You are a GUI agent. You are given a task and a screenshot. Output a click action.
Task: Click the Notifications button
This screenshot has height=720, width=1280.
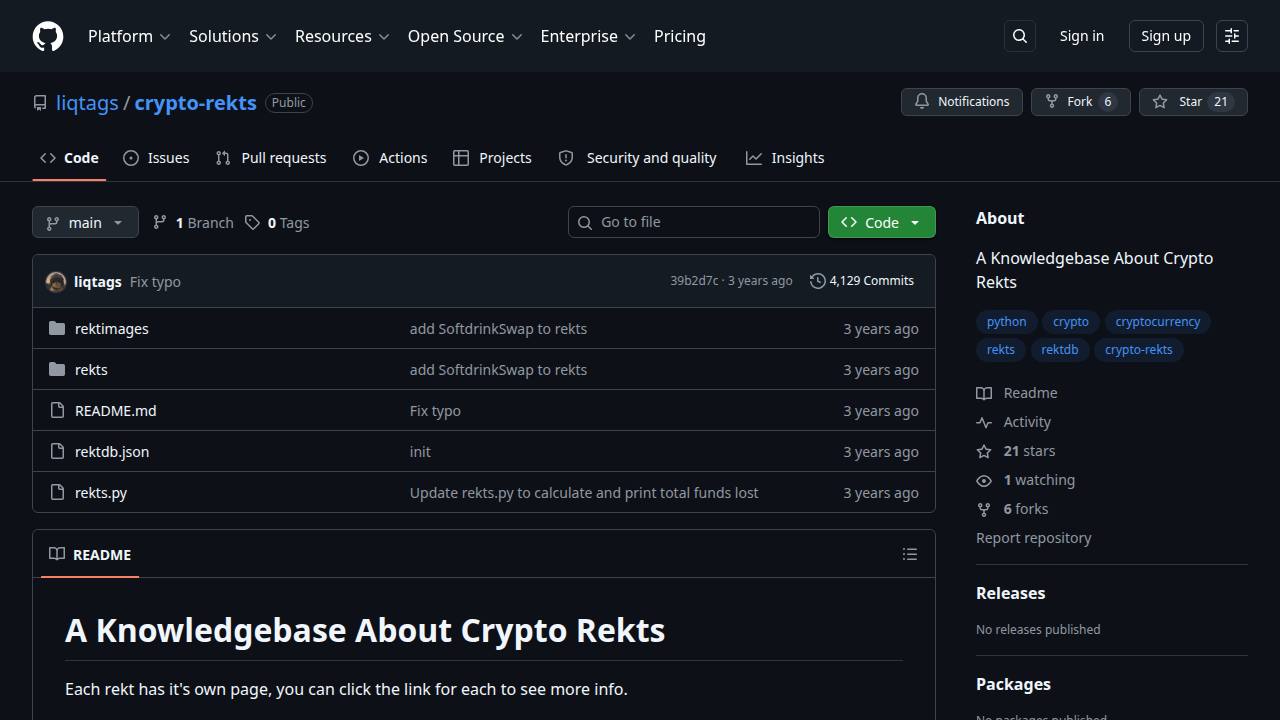(x=961, y=102)
